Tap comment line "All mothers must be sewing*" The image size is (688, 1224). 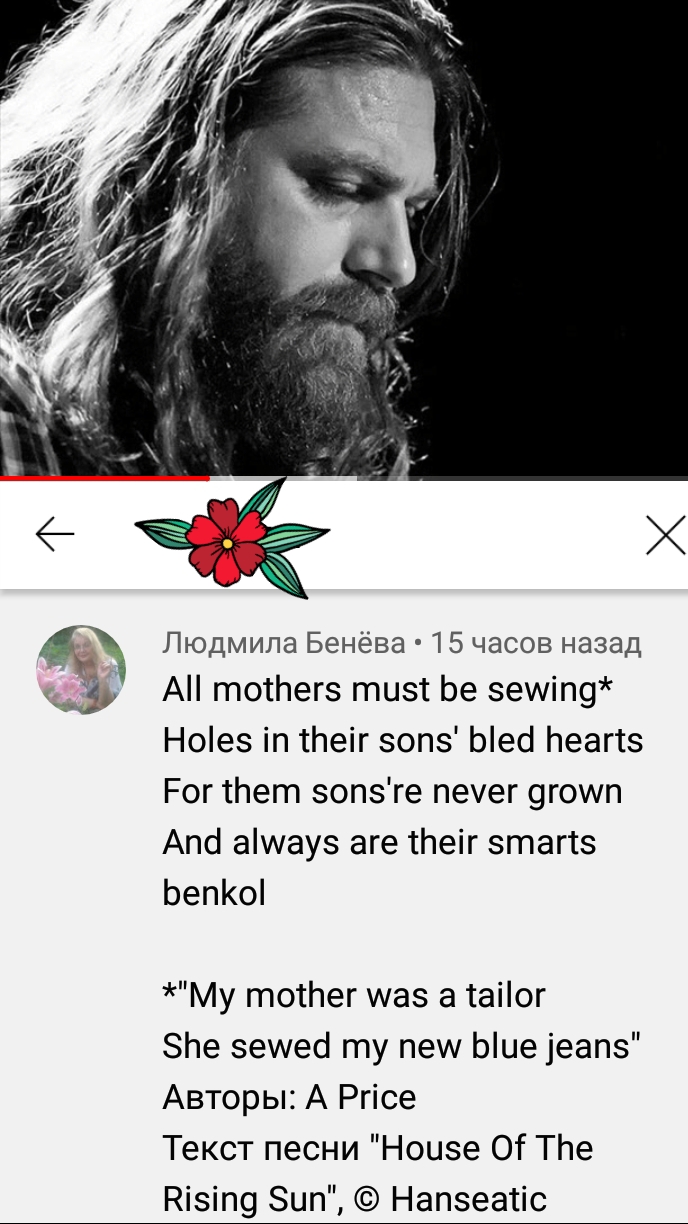click(x=388, y=689)
